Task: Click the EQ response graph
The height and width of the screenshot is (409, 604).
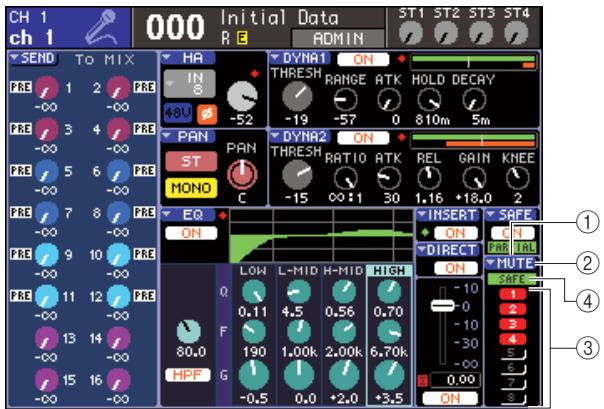Action: tap(321, 236)
